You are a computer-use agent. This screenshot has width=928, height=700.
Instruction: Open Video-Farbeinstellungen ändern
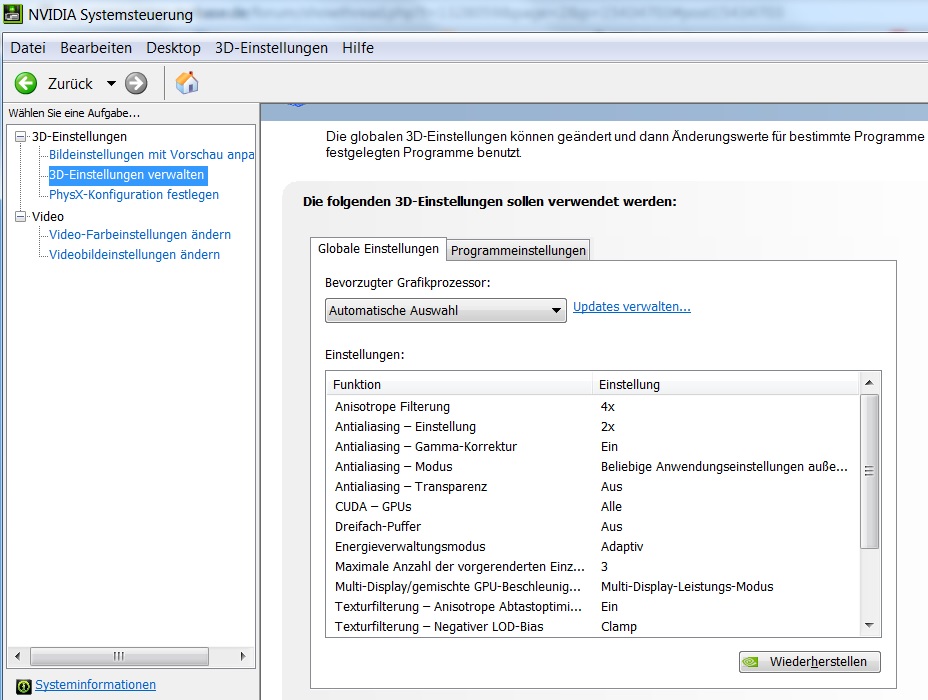coord(140,234)
